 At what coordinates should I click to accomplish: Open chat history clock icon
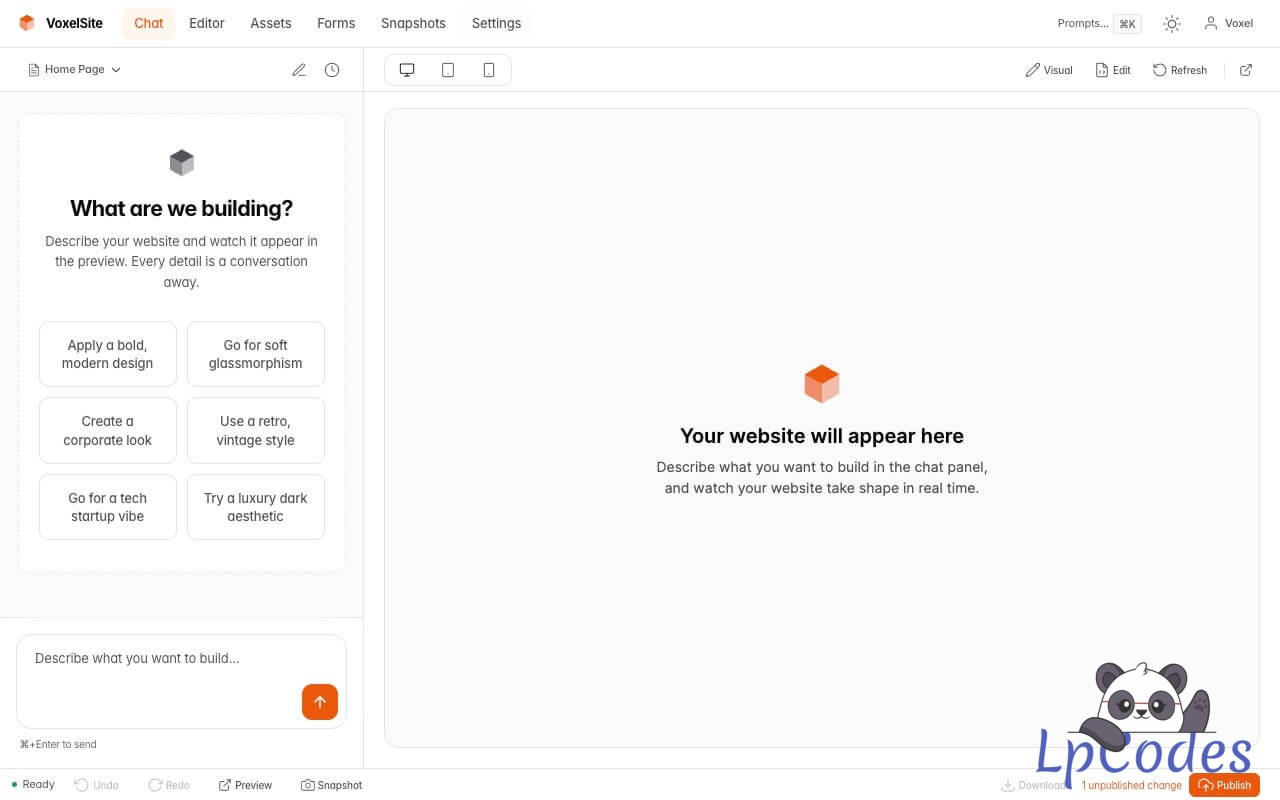point(332,70)
